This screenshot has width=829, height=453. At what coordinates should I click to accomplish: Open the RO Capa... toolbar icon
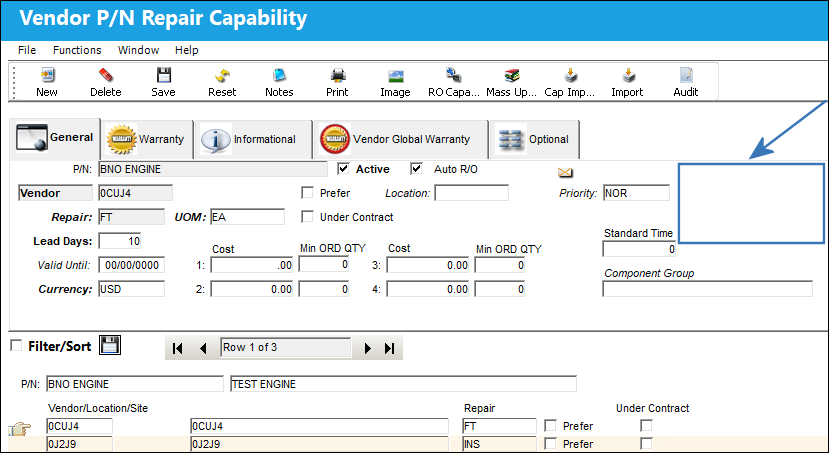click(453, 76)
